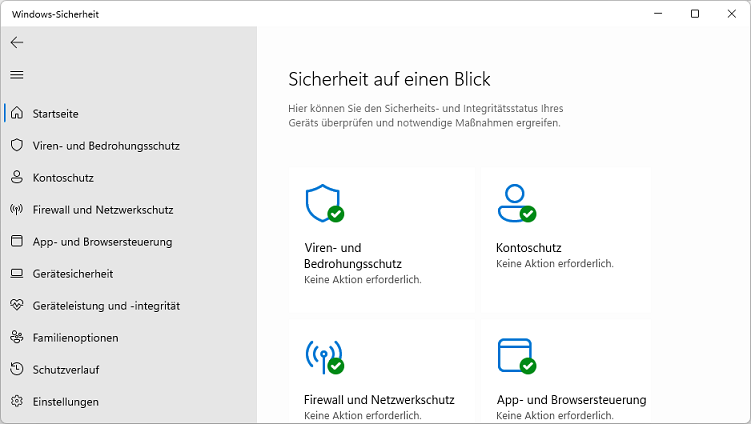Open the Firewall und Netzwerkschutz card title
The width and height of the screenshot is (751, 424).
pos(379,400)
